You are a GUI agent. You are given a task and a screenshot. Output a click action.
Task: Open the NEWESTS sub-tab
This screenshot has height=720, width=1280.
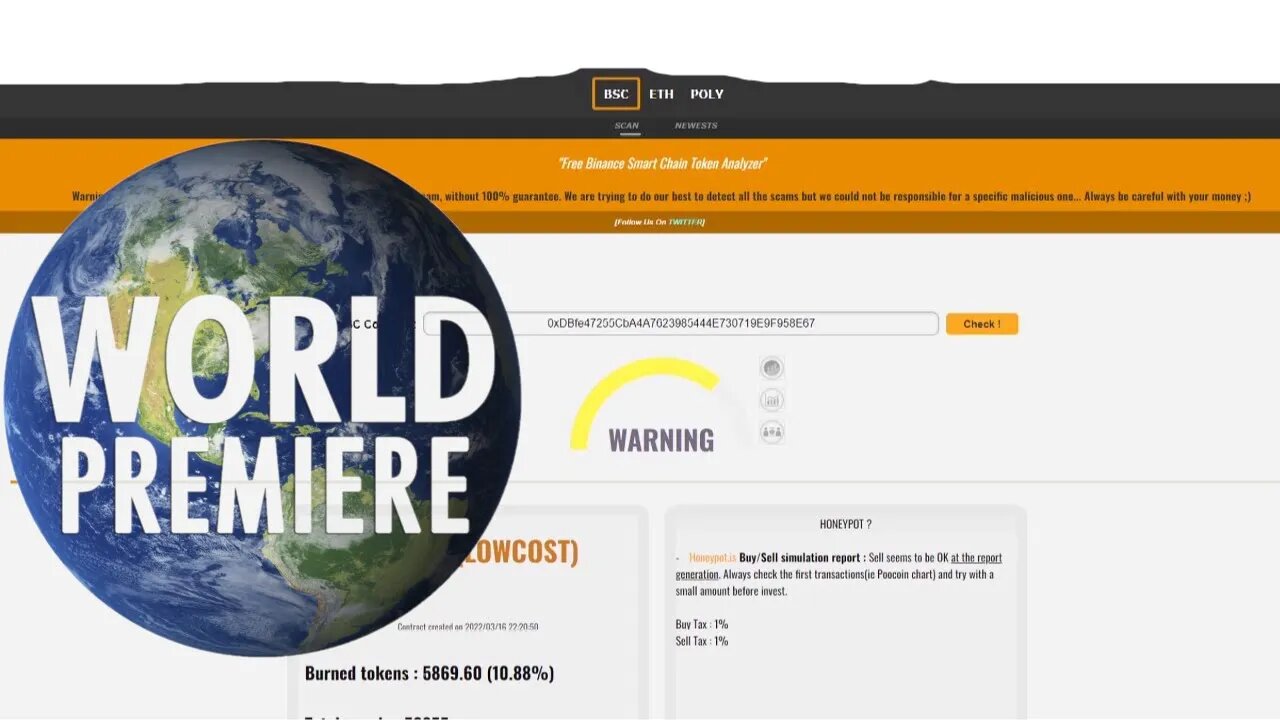click(696, 126)
